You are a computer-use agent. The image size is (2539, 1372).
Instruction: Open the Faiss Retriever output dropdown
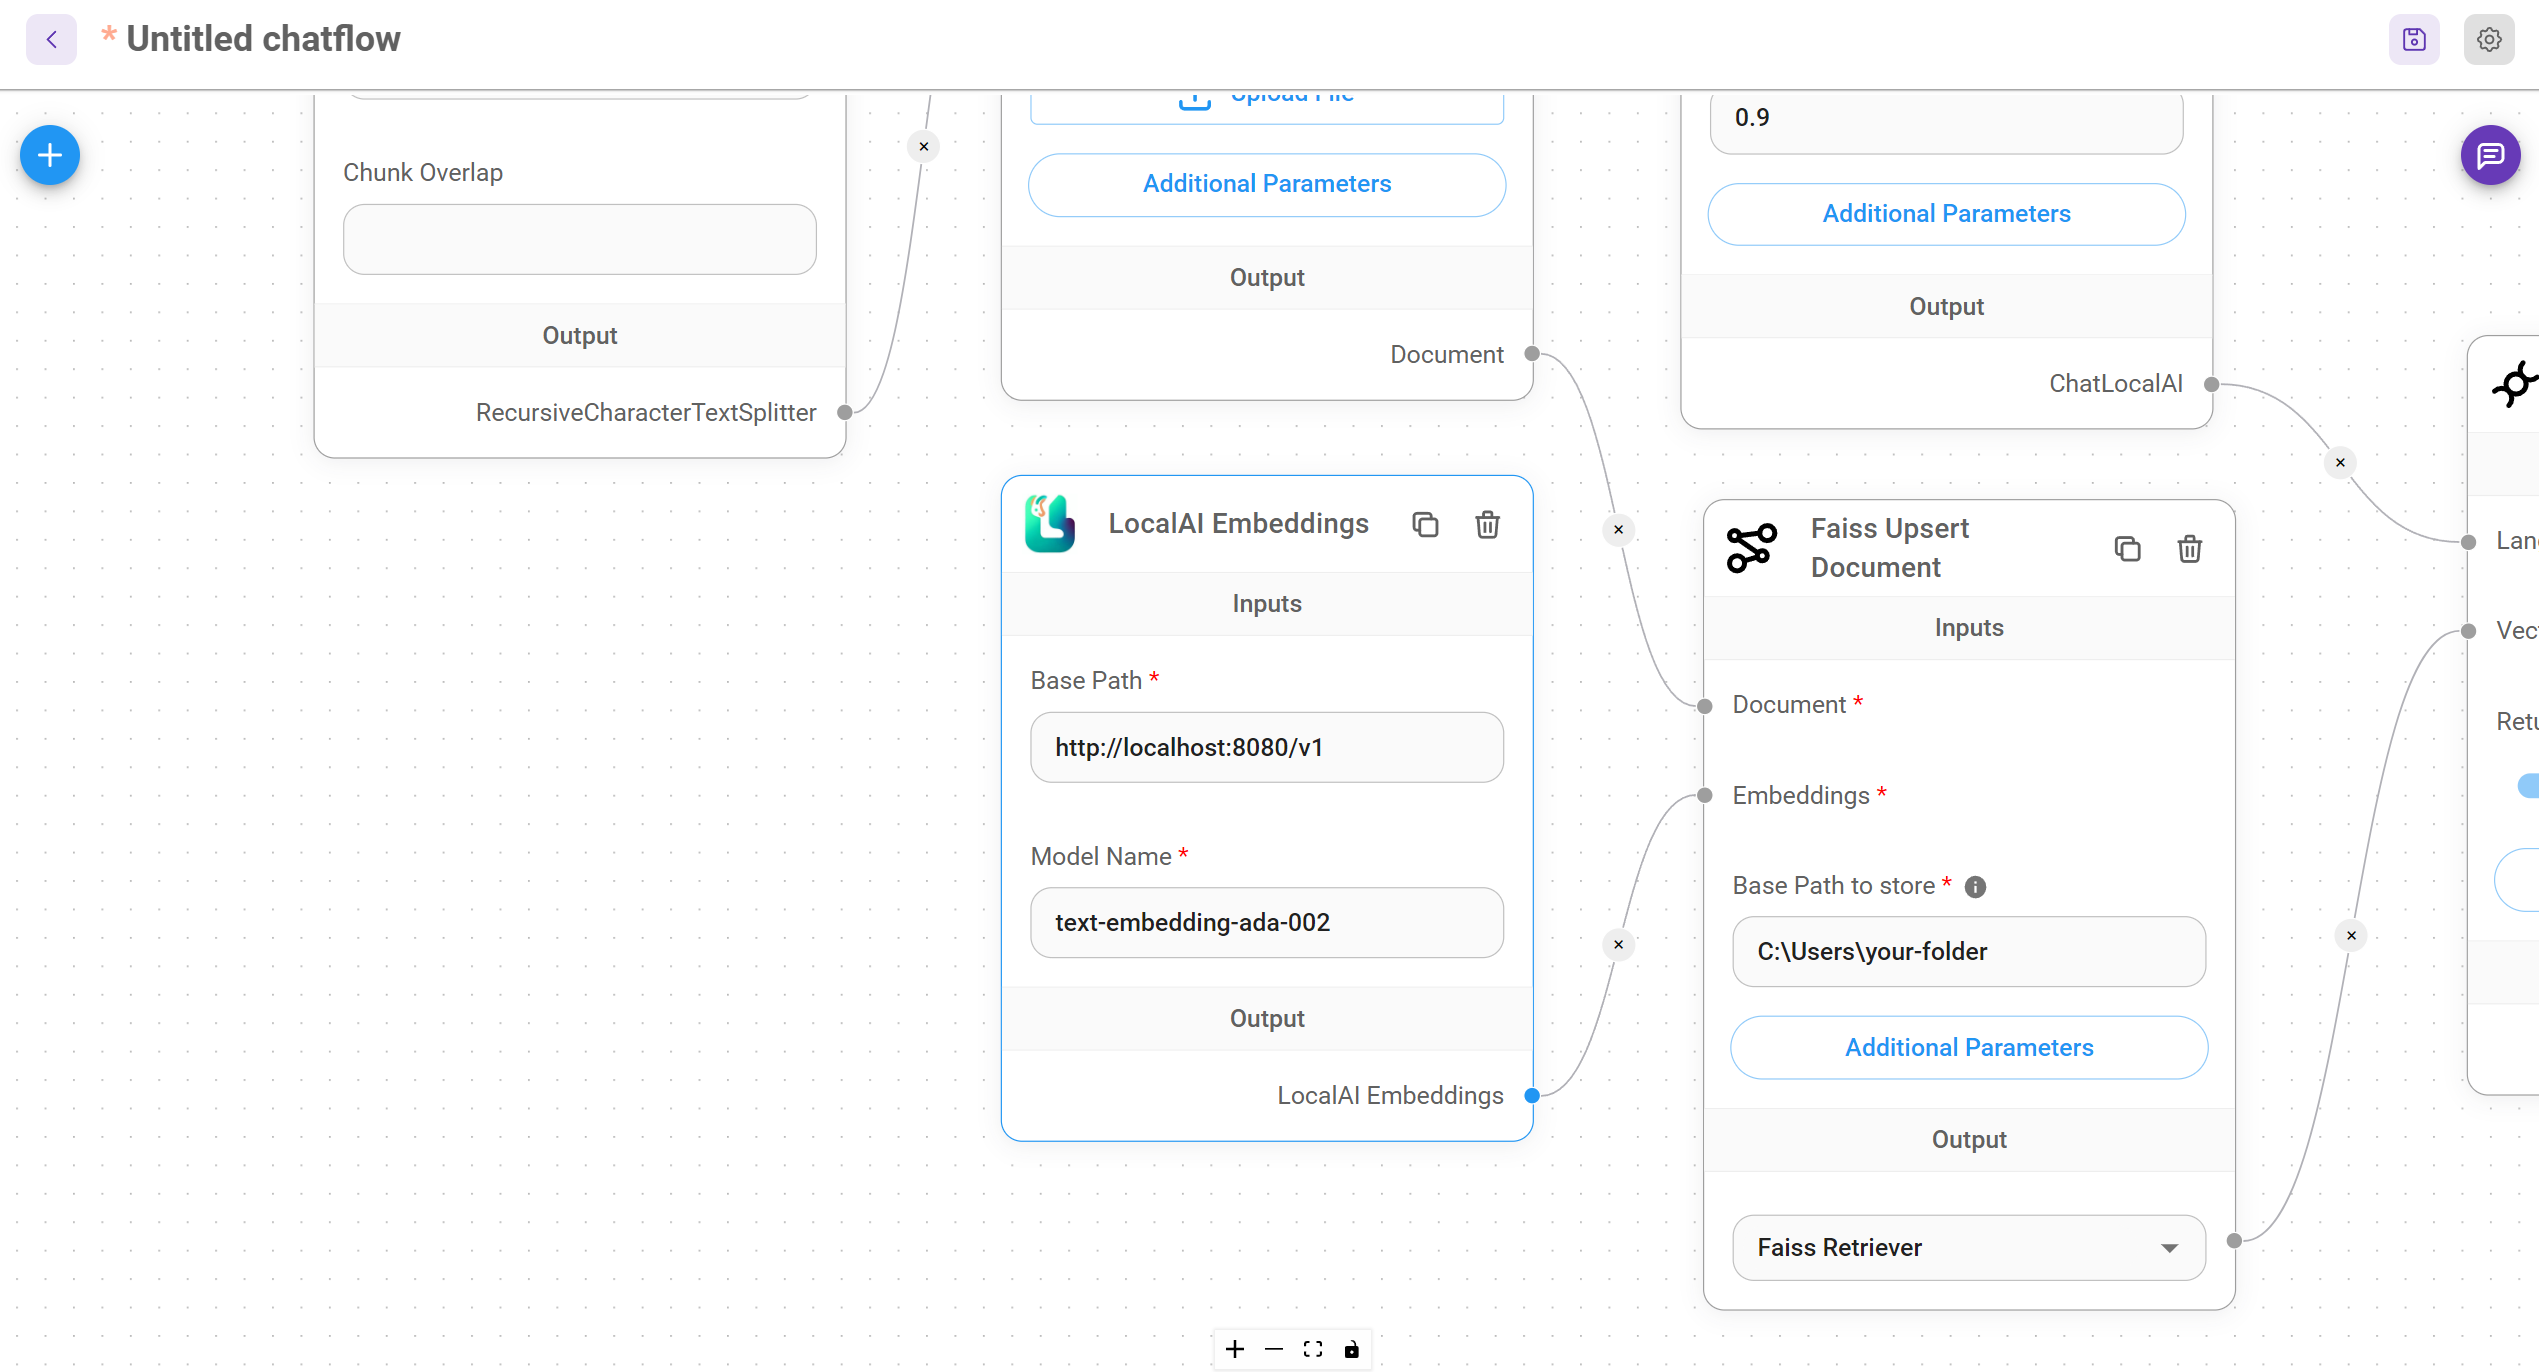point(1968,1247)
